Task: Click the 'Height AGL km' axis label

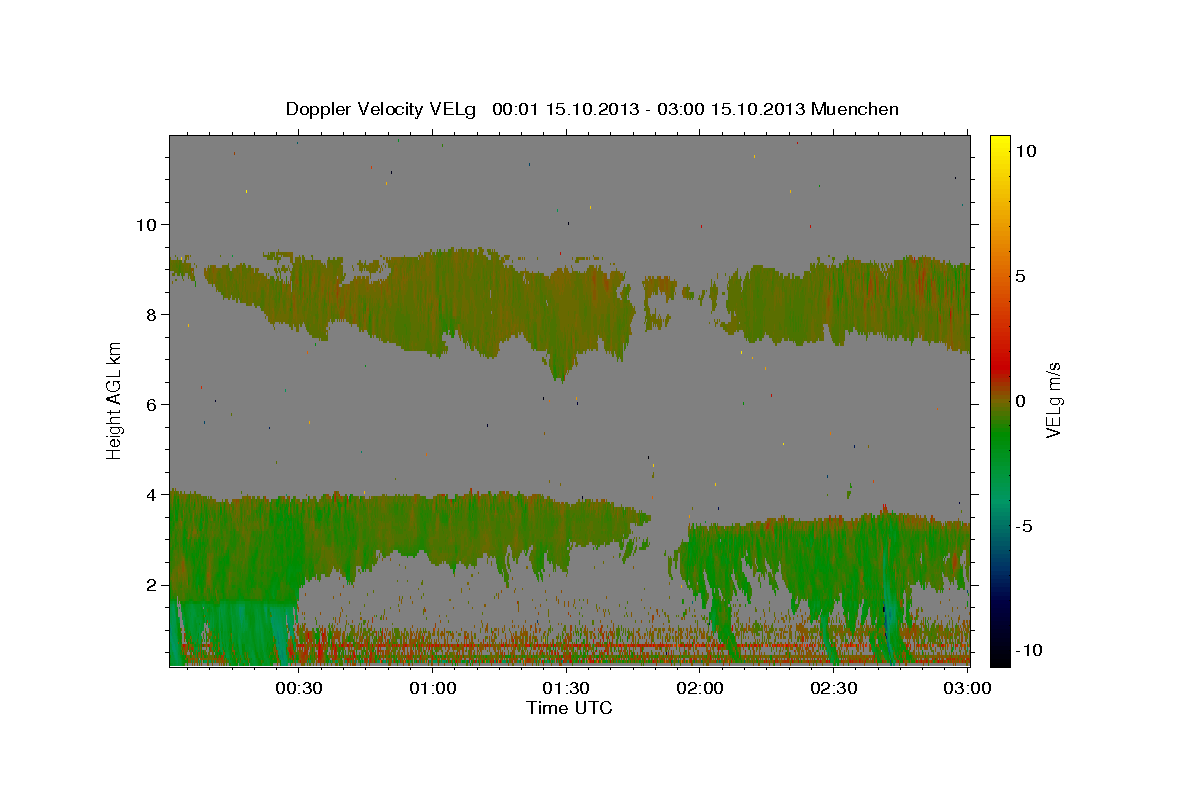Action: [115, 400]
